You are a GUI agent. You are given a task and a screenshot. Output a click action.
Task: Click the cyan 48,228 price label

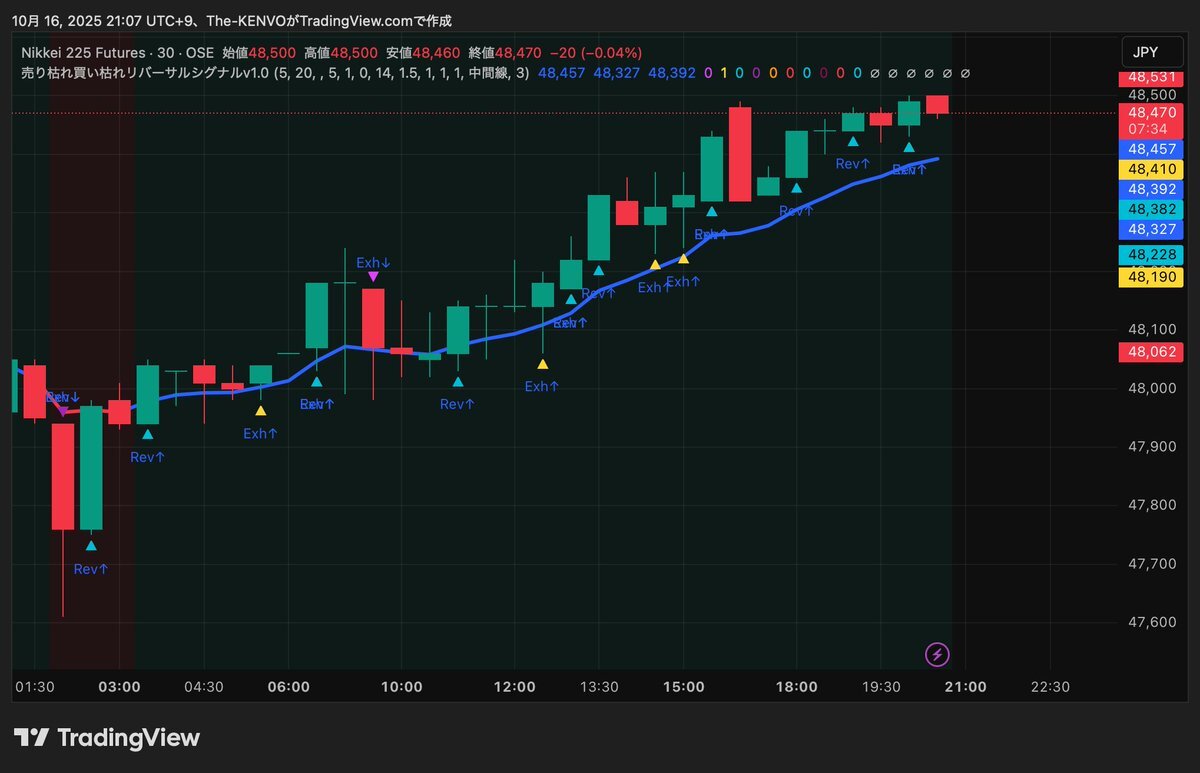[1152, 256]
